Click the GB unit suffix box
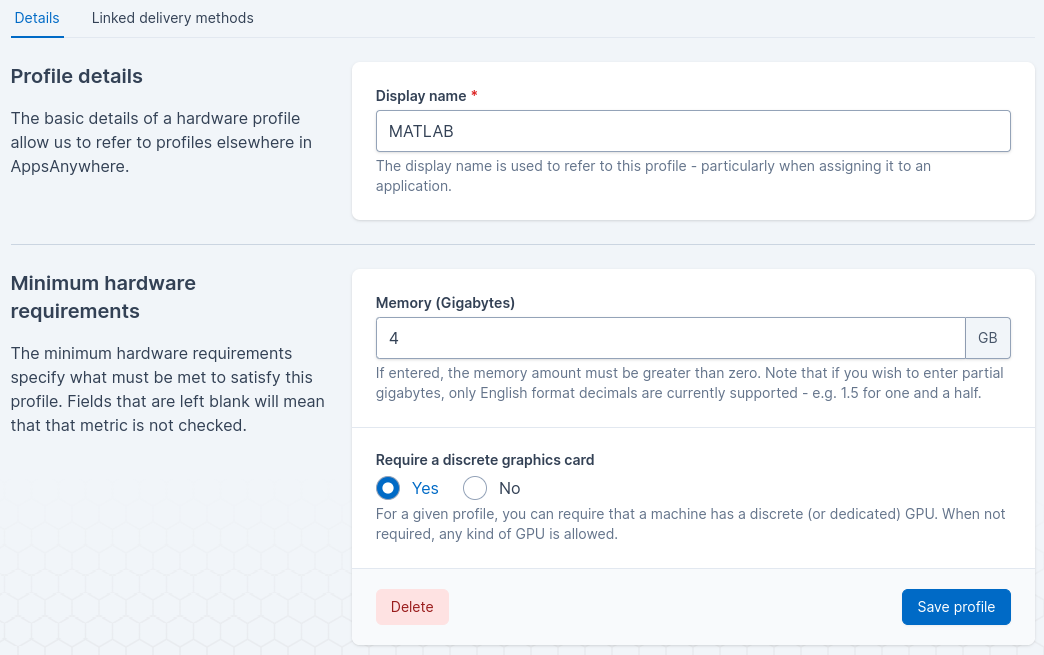Screen dimensions: 1044x655 [x=987, y=338]
